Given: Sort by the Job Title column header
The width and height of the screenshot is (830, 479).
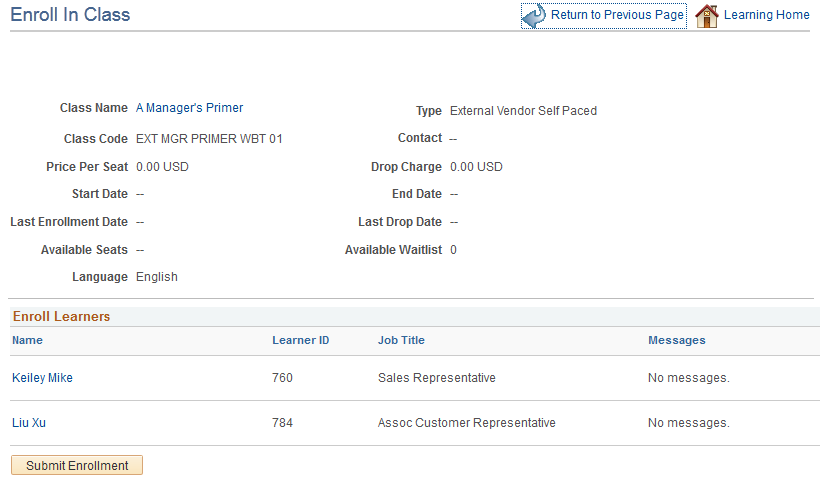Looking at the screenshot, I should (401, 340).
